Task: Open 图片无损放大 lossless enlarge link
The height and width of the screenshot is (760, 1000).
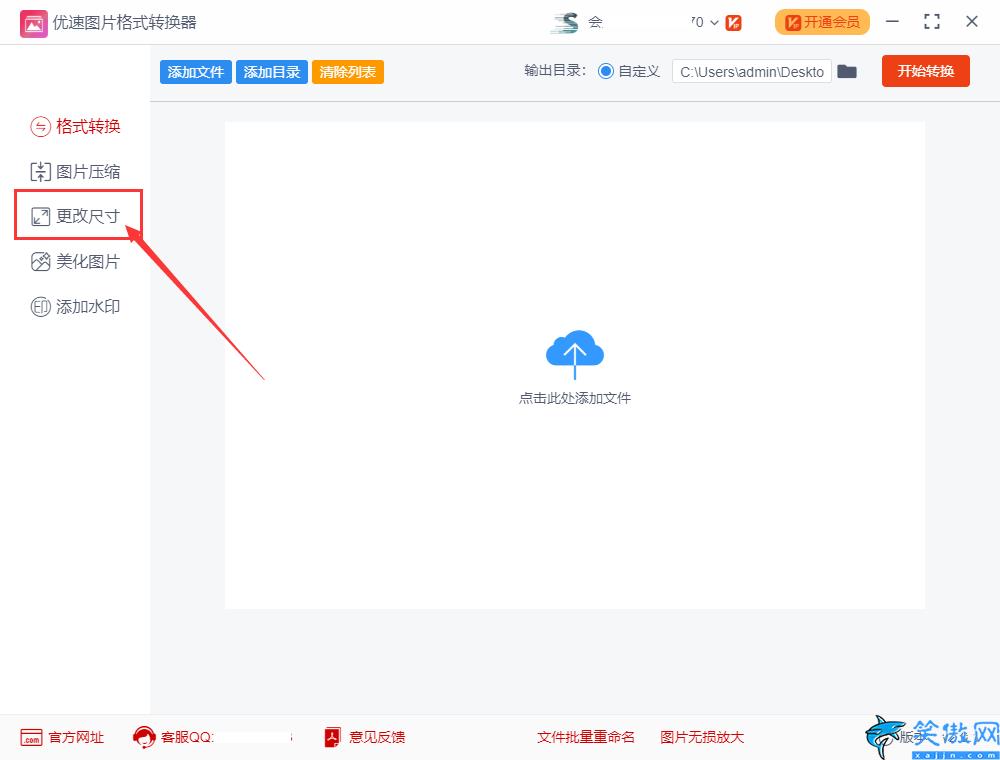Action: (x=702, y=737)
